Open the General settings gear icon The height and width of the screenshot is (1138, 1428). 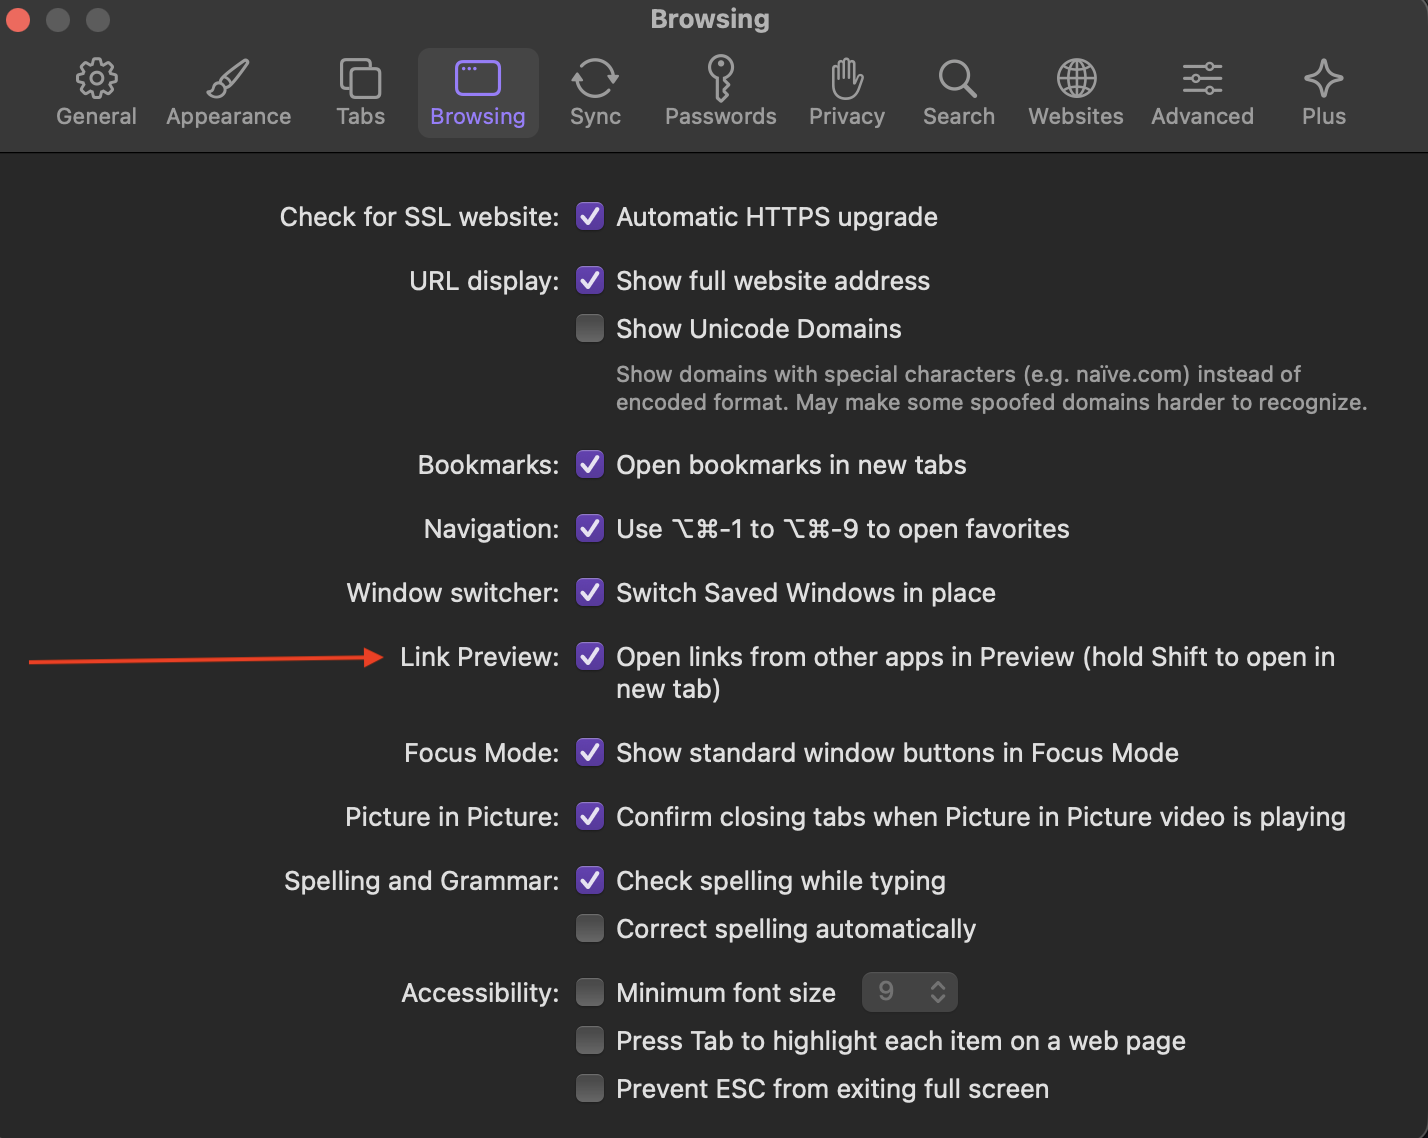point(96,79)
